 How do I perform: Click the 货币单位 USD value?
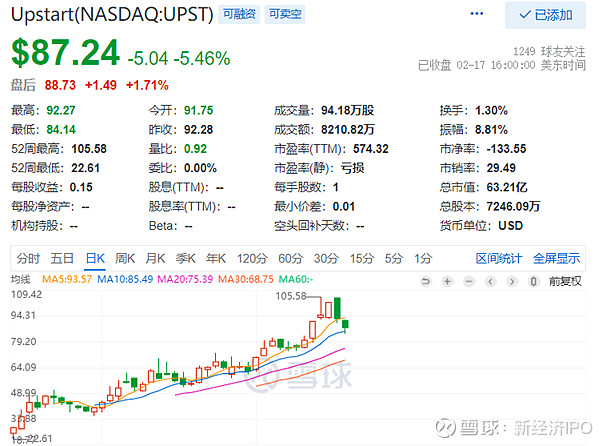510,226
